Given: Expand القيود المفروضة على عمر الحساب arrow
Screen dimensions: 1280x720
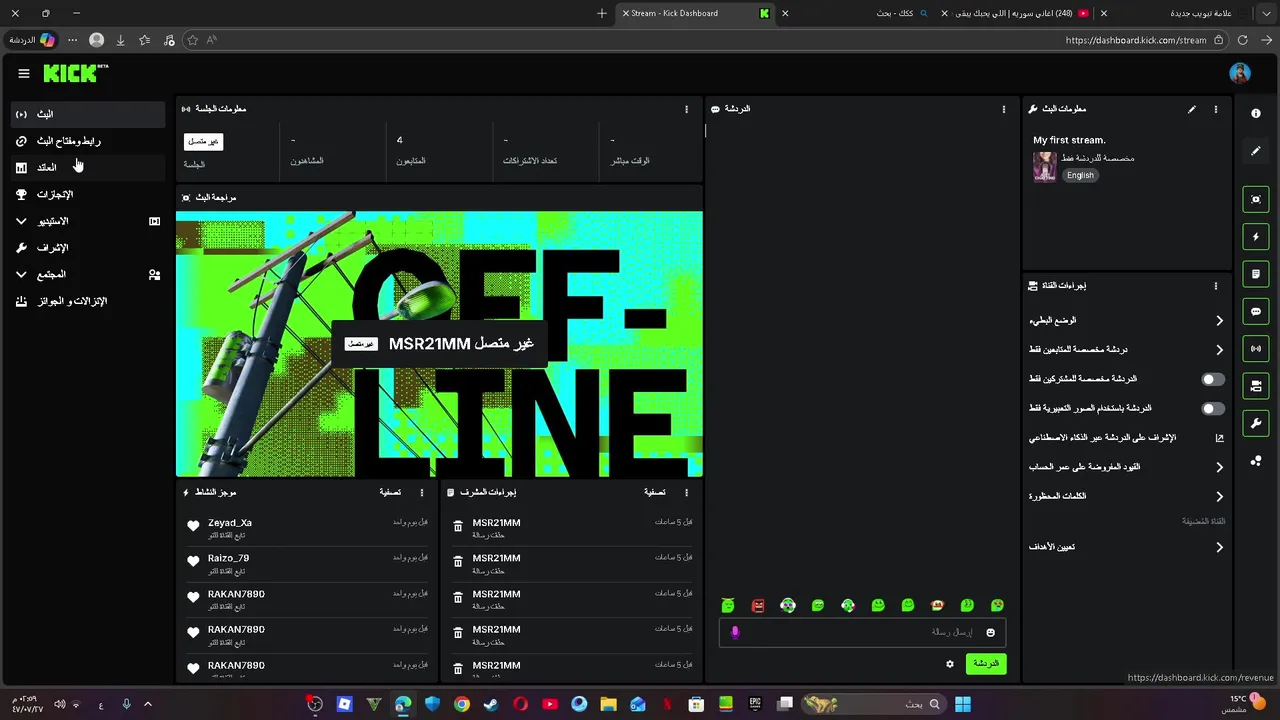Looking at the screenshot, I should 1219,467.
